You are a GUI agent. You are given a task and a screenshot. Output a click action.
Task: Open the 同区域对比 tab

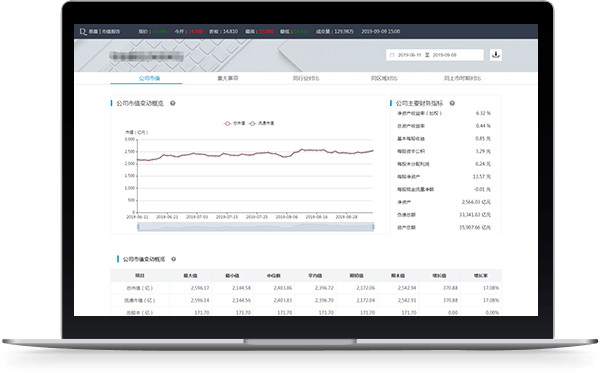pyautogui.click(x=384, y=78)
